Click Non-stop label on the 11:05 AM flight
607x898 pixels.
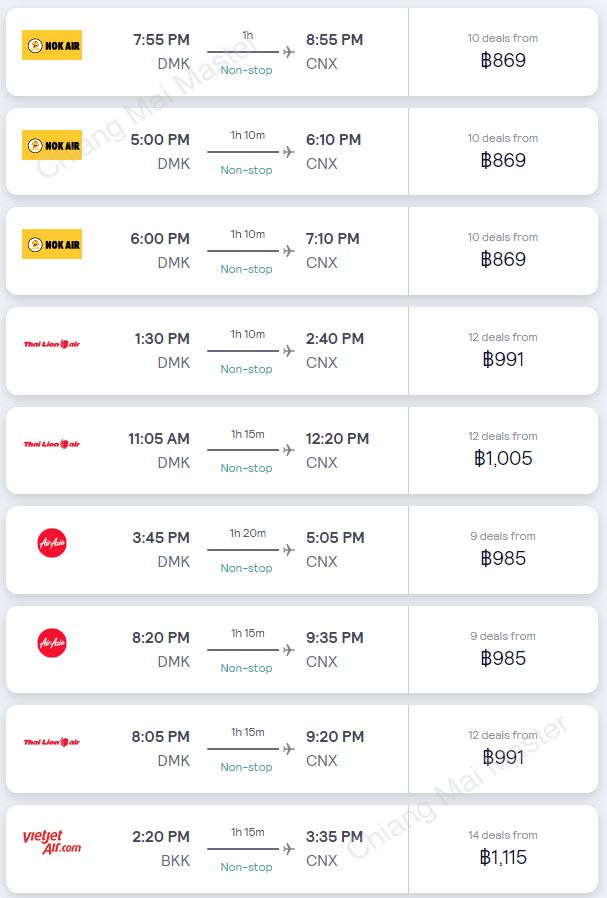(x=246, y=468)
